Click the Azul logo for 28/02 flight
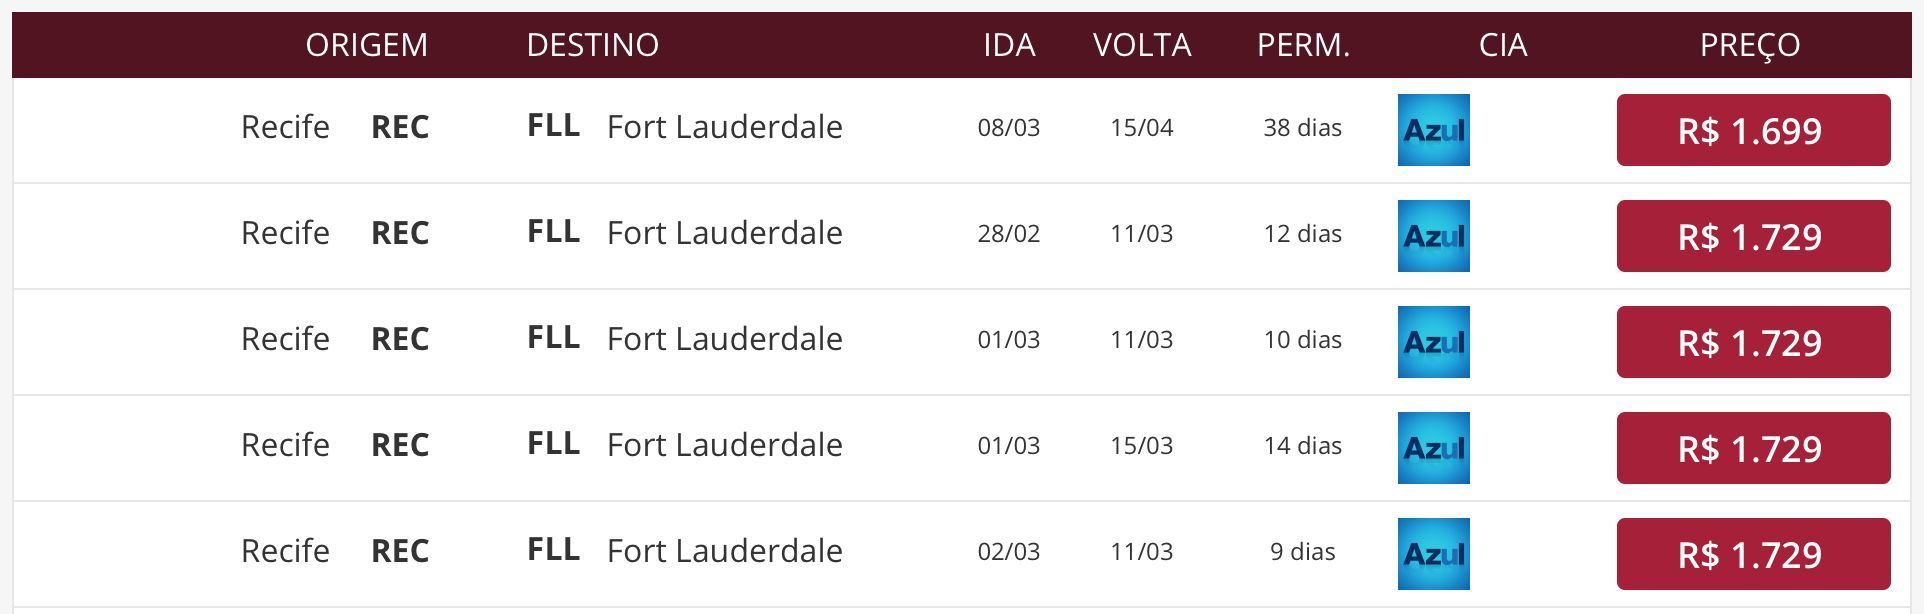The height and width of the screenshot is (614, 1924). (x=1433, y=236)
